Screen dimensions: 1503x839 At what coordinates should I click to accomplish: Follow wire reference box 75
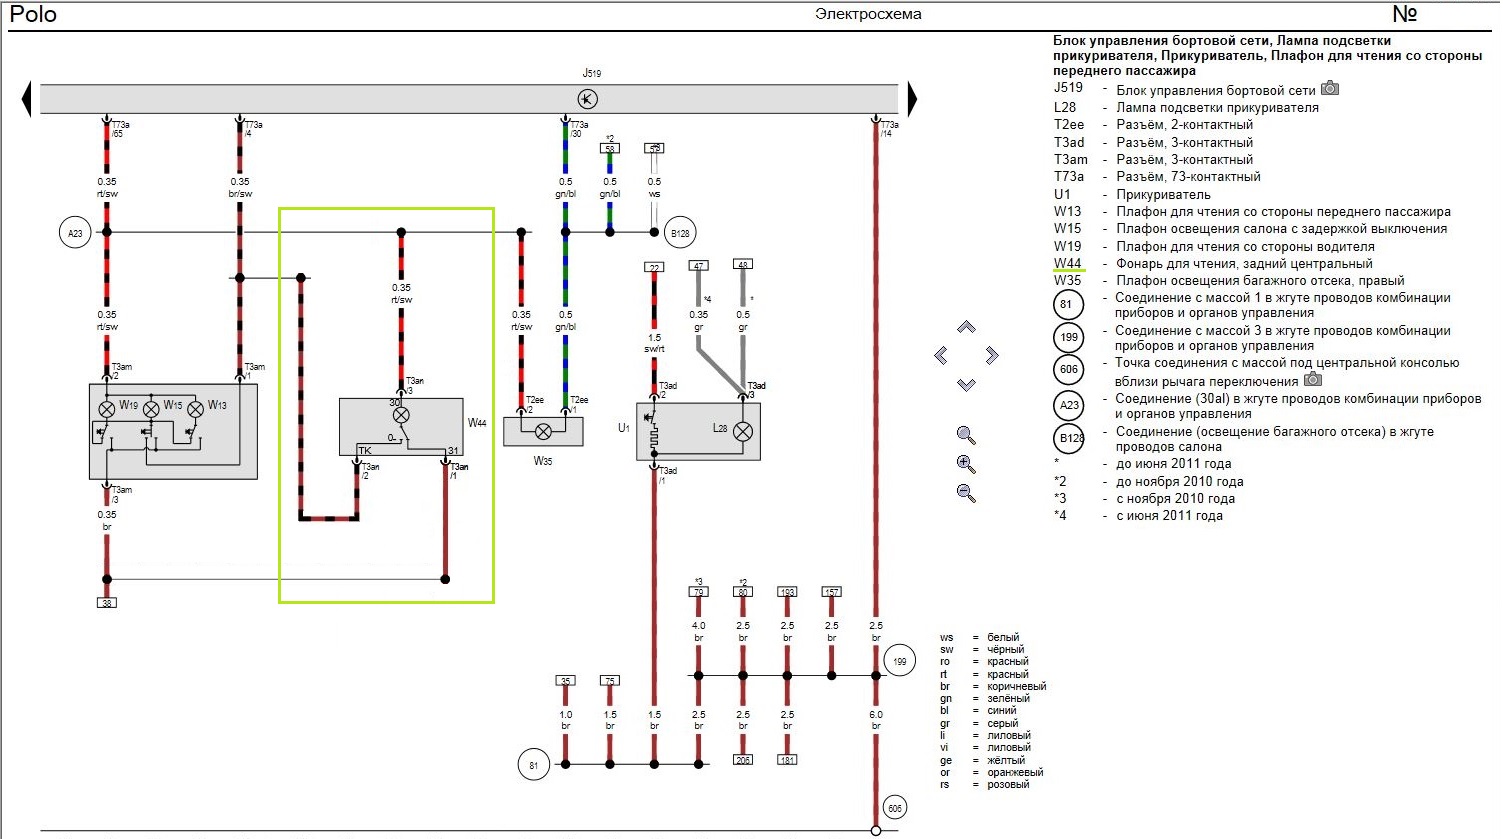pyautogui.click(x=610, y=681)
